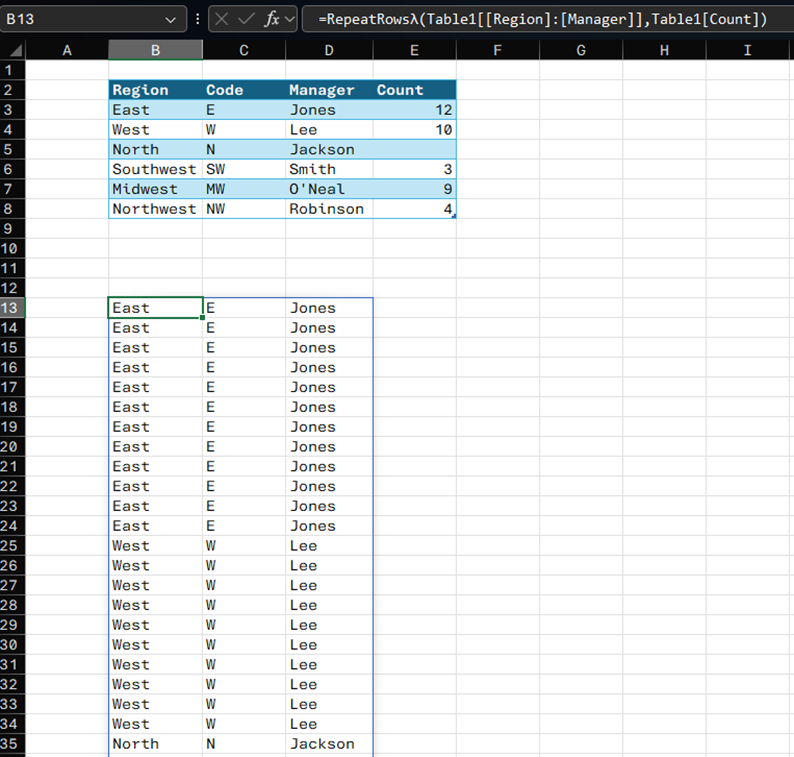The image size is (794, 757).
Task: Click the Enter checkmark formula button
Action: 246,19
